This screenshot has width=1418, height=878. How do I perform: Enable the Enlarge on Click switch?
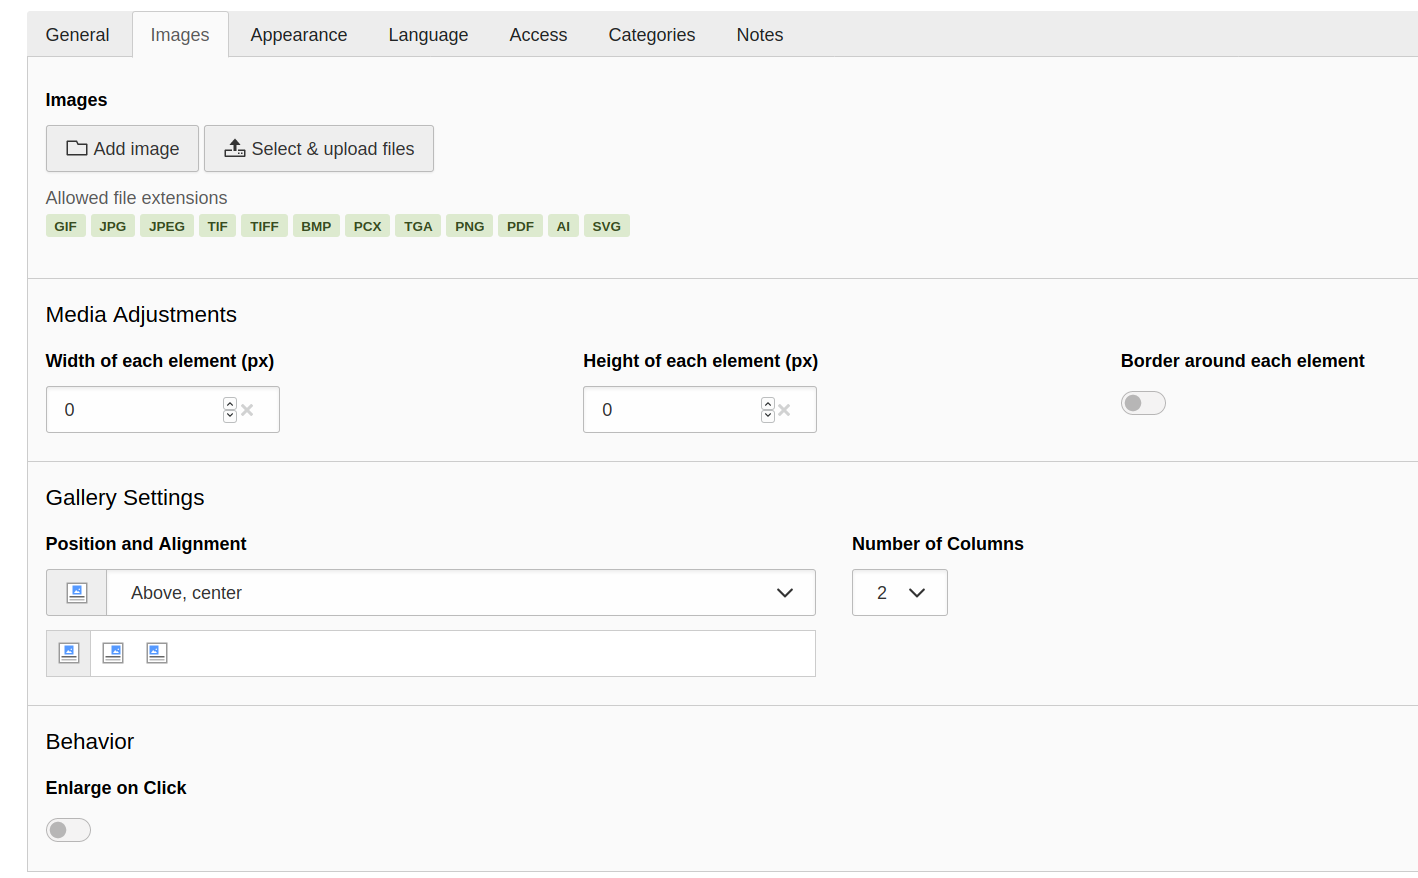tap(68, 830)
